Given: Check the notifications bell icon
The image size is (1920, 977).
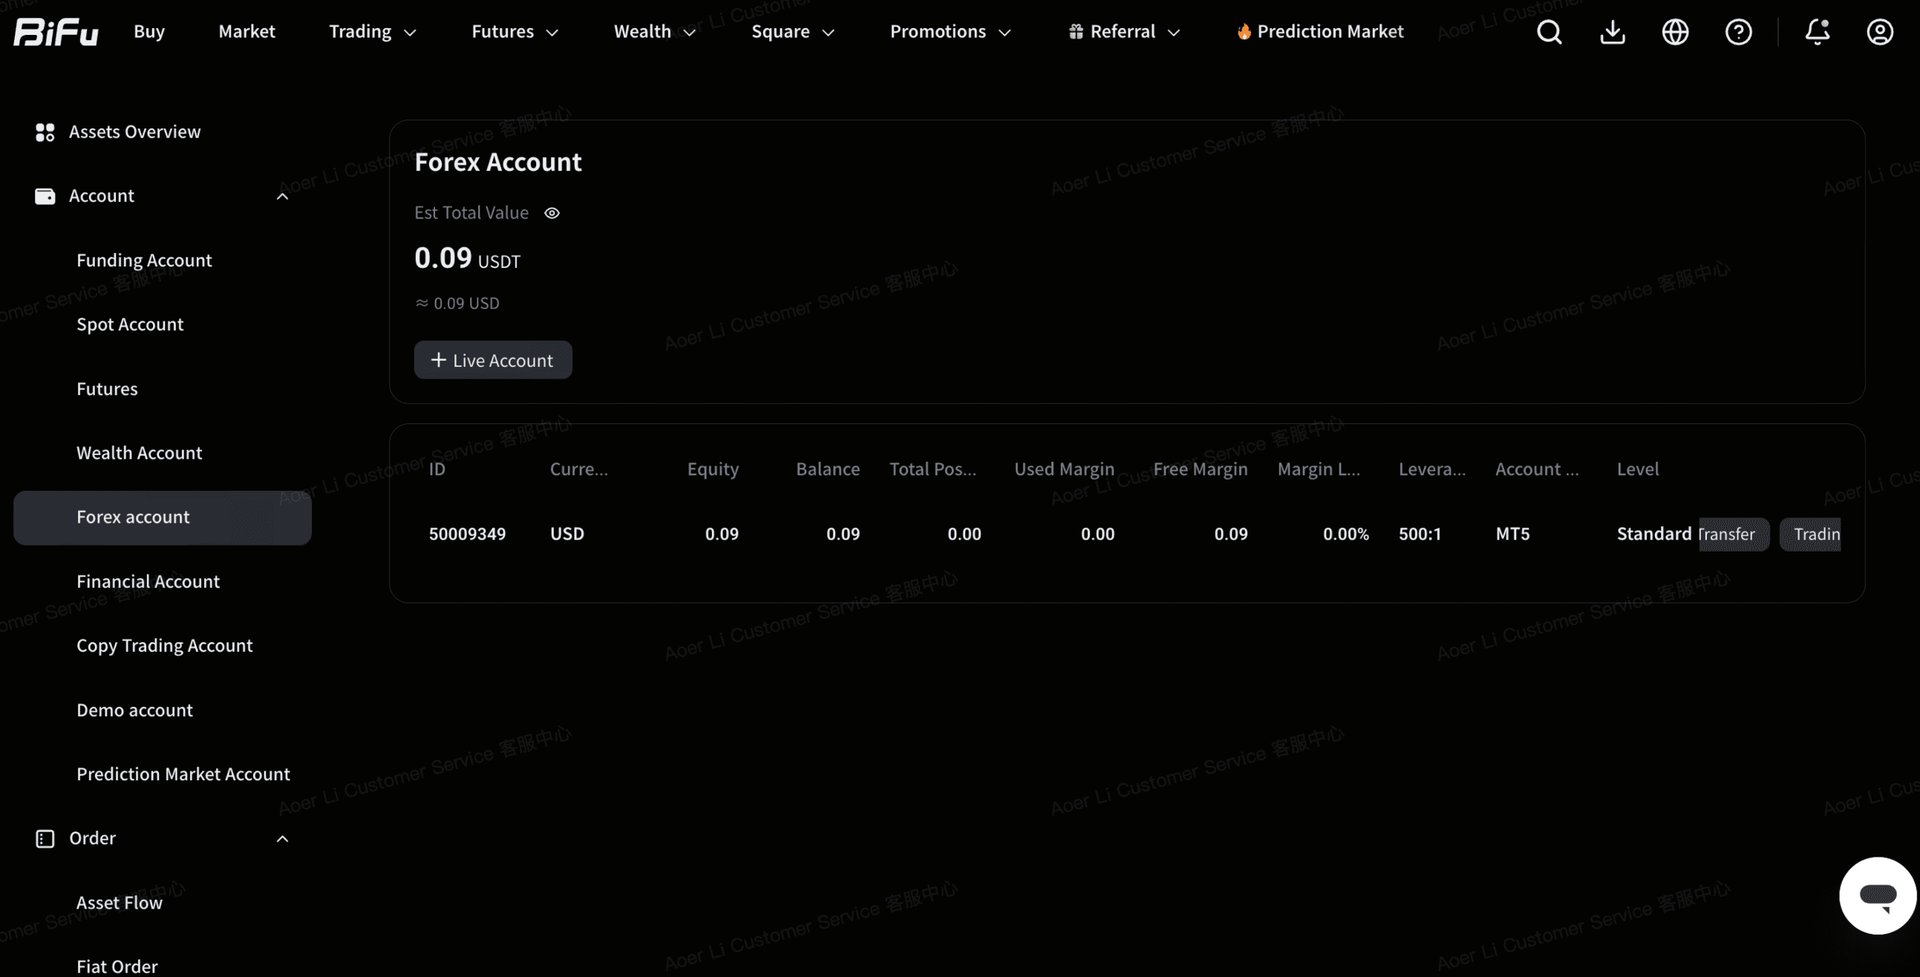Looking at the screenshot, I should click(1817, 32).
